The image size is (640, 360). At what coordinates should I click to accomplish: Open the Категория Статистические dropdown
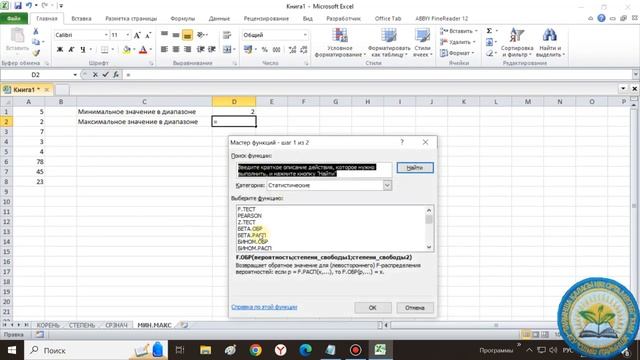point(387,185)
